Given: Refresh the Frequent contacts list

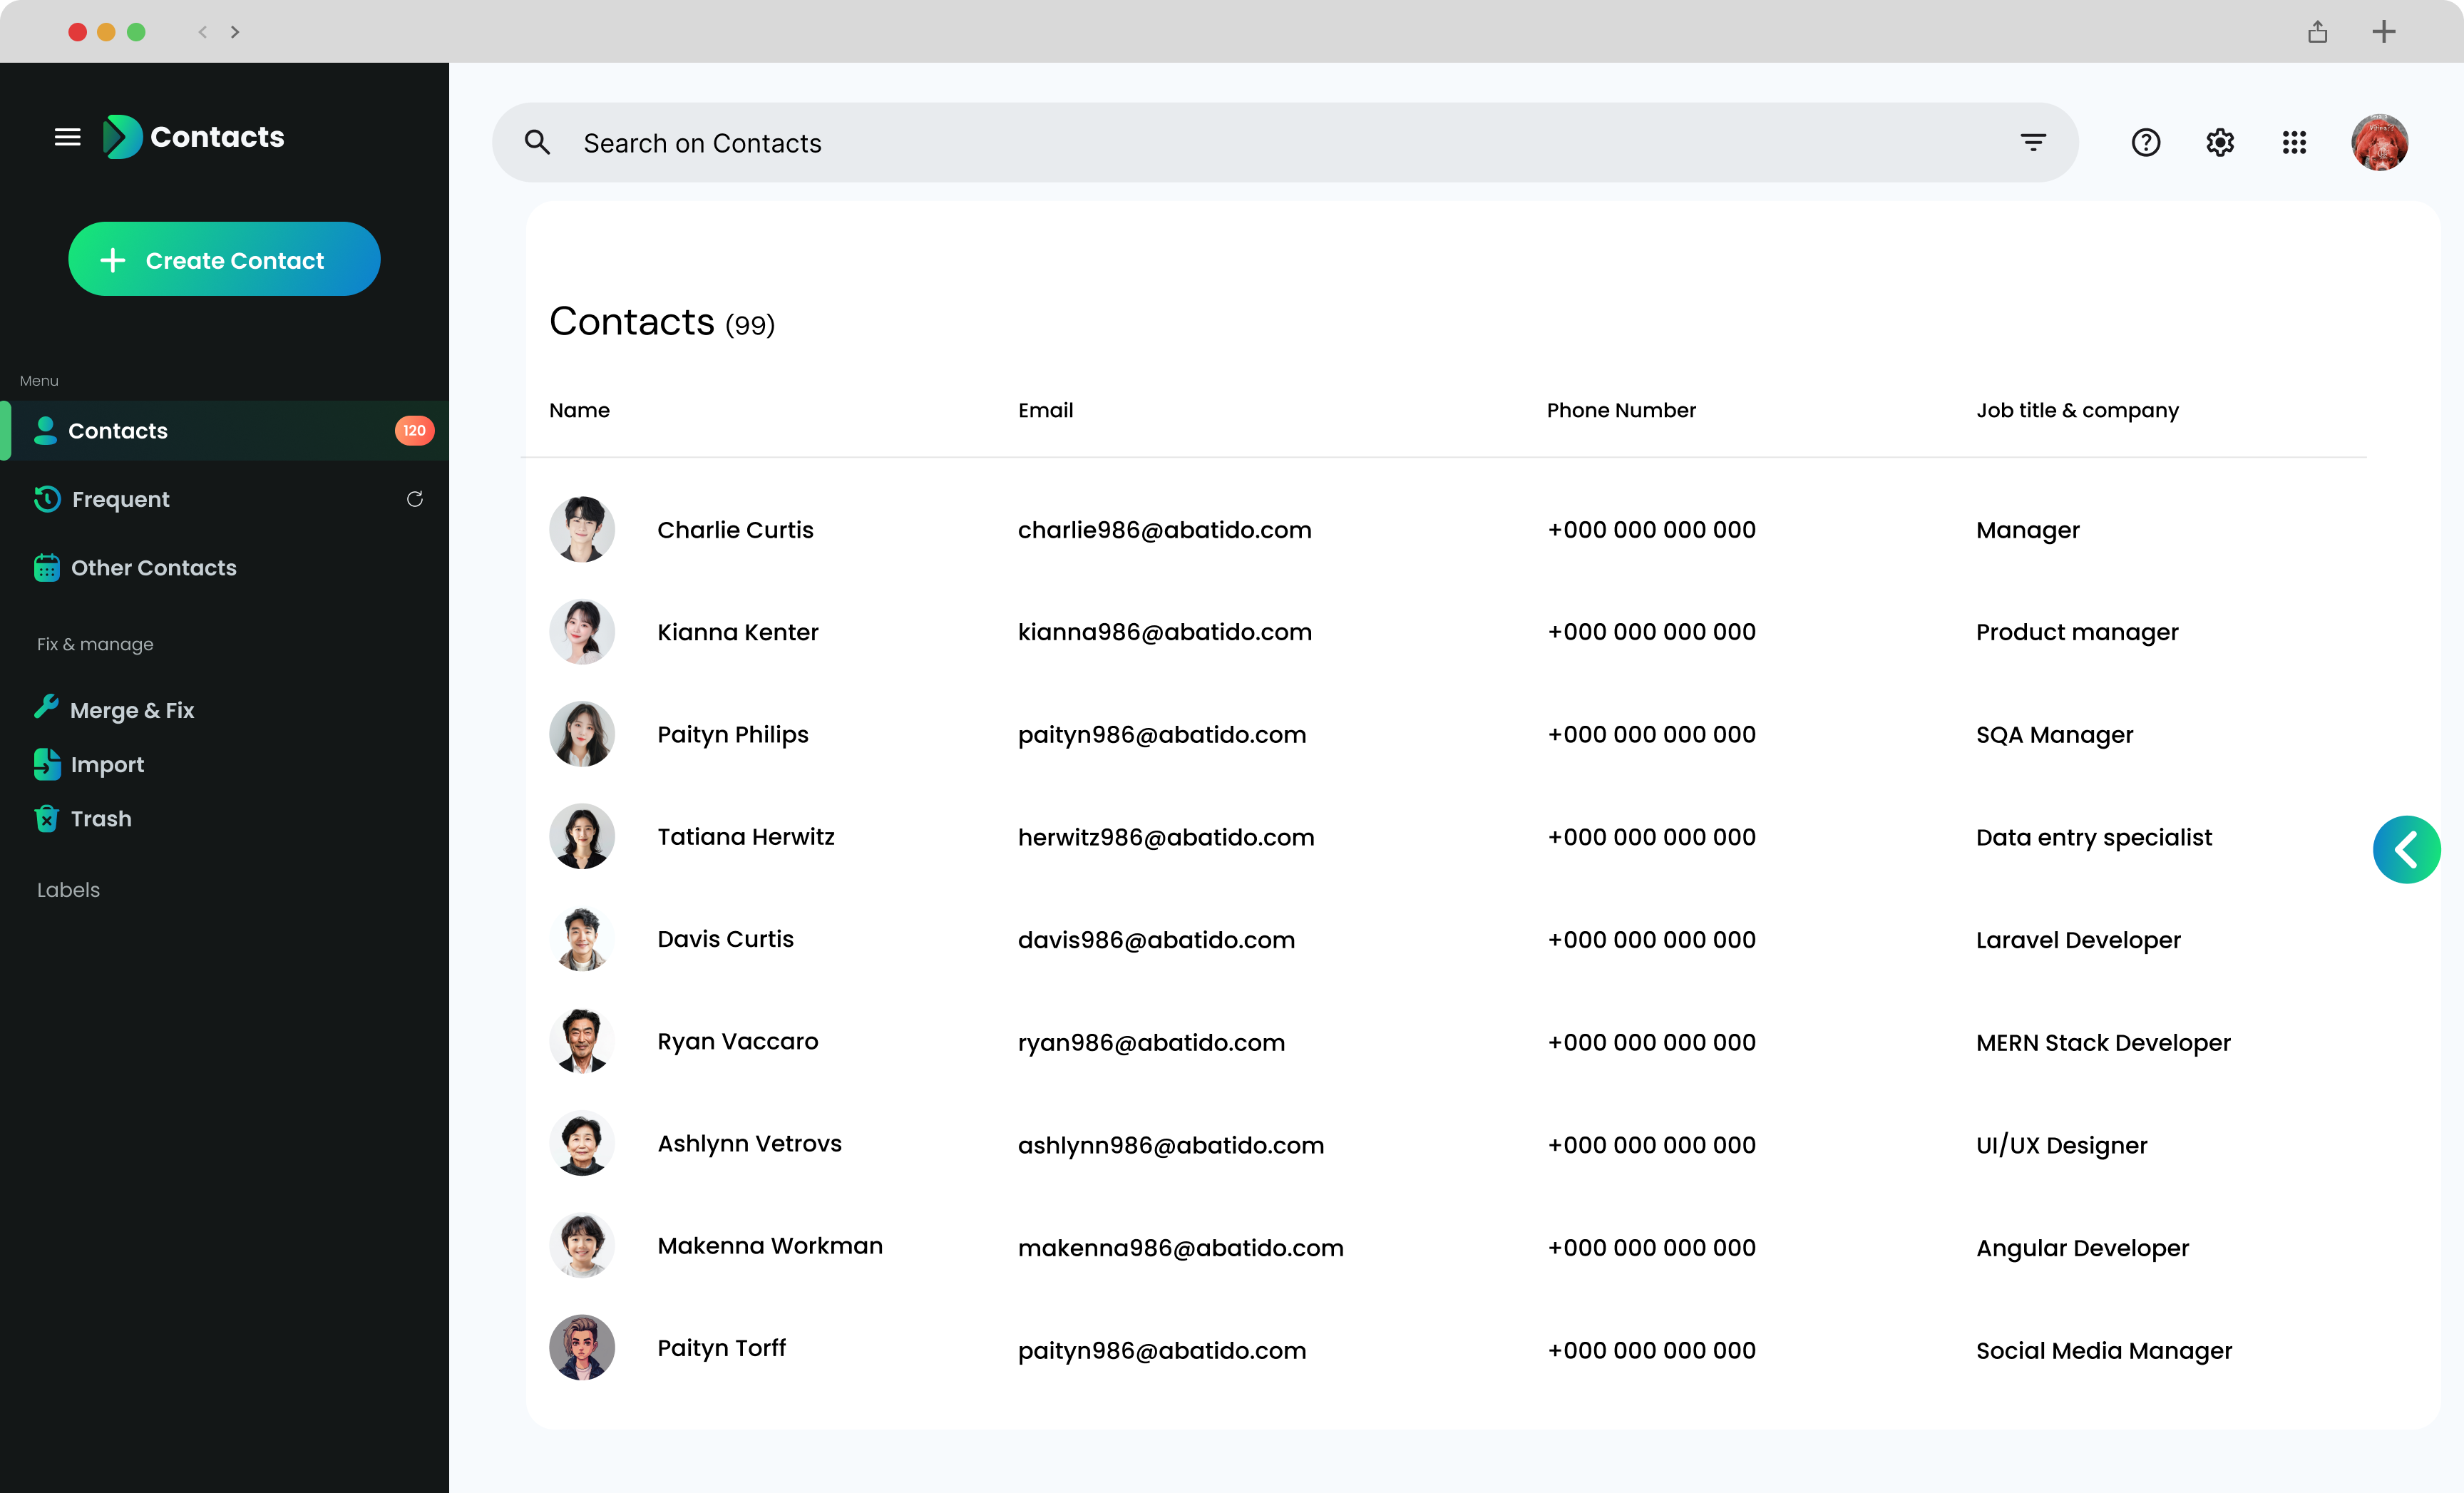Looking at the screenshot, I should 415,499.
